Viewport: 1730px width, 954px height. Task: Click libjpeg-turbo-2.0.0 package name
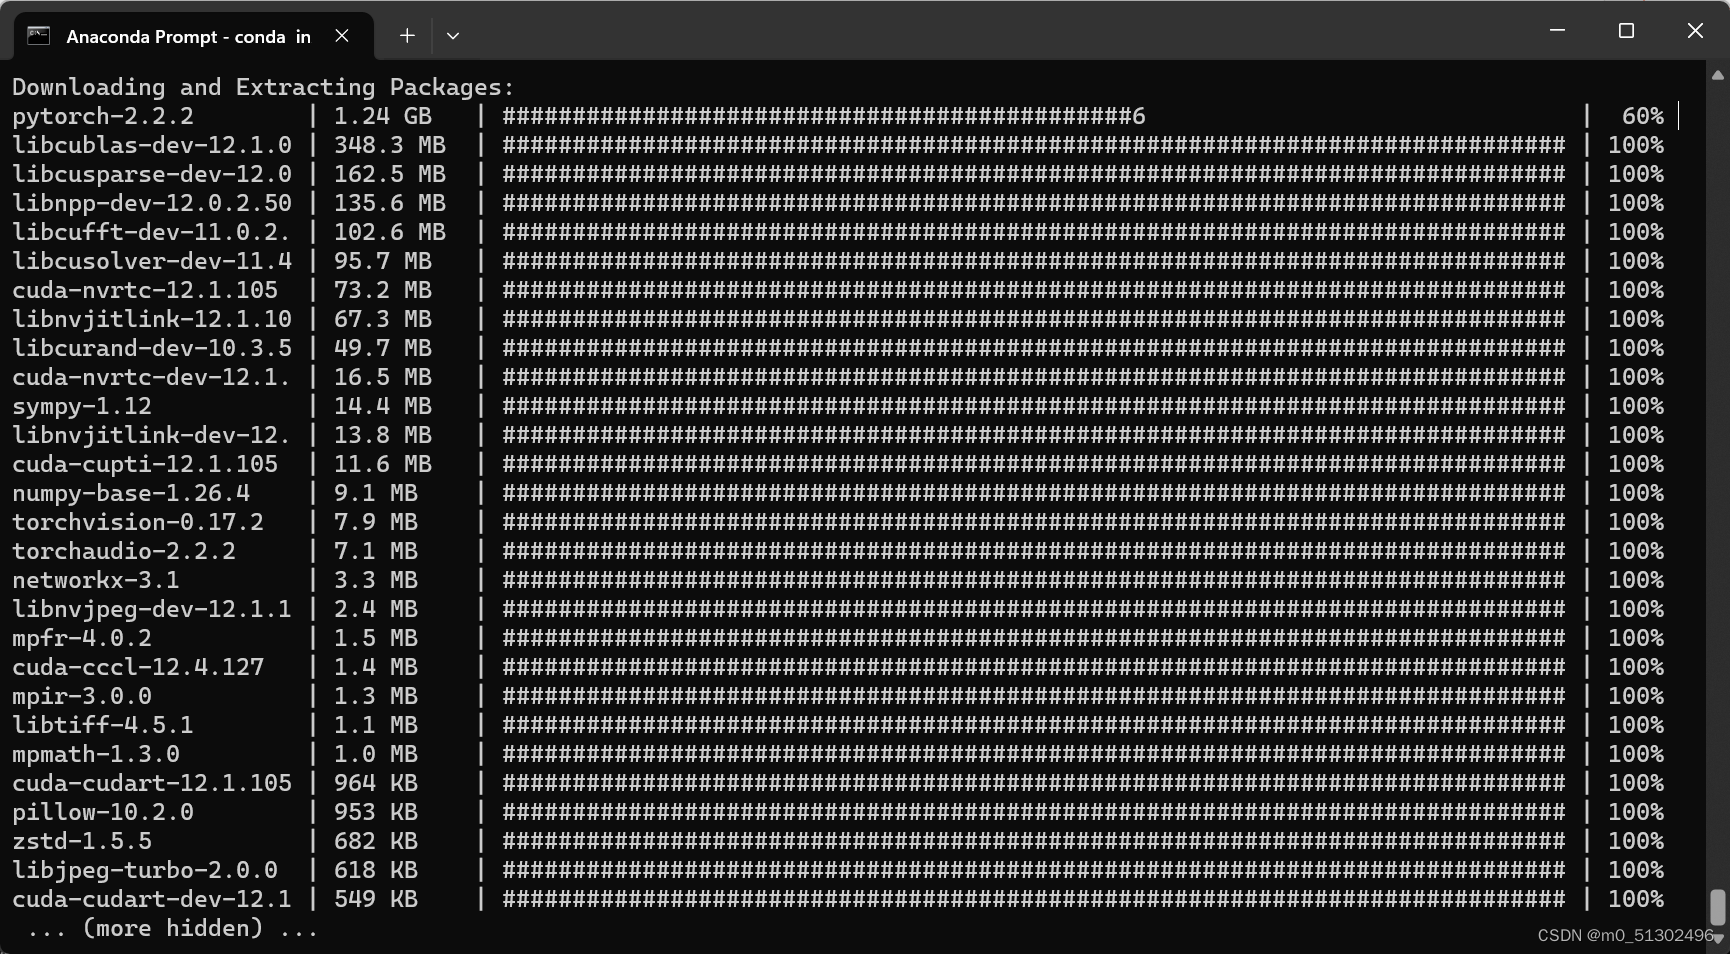(x=145, y=870)
